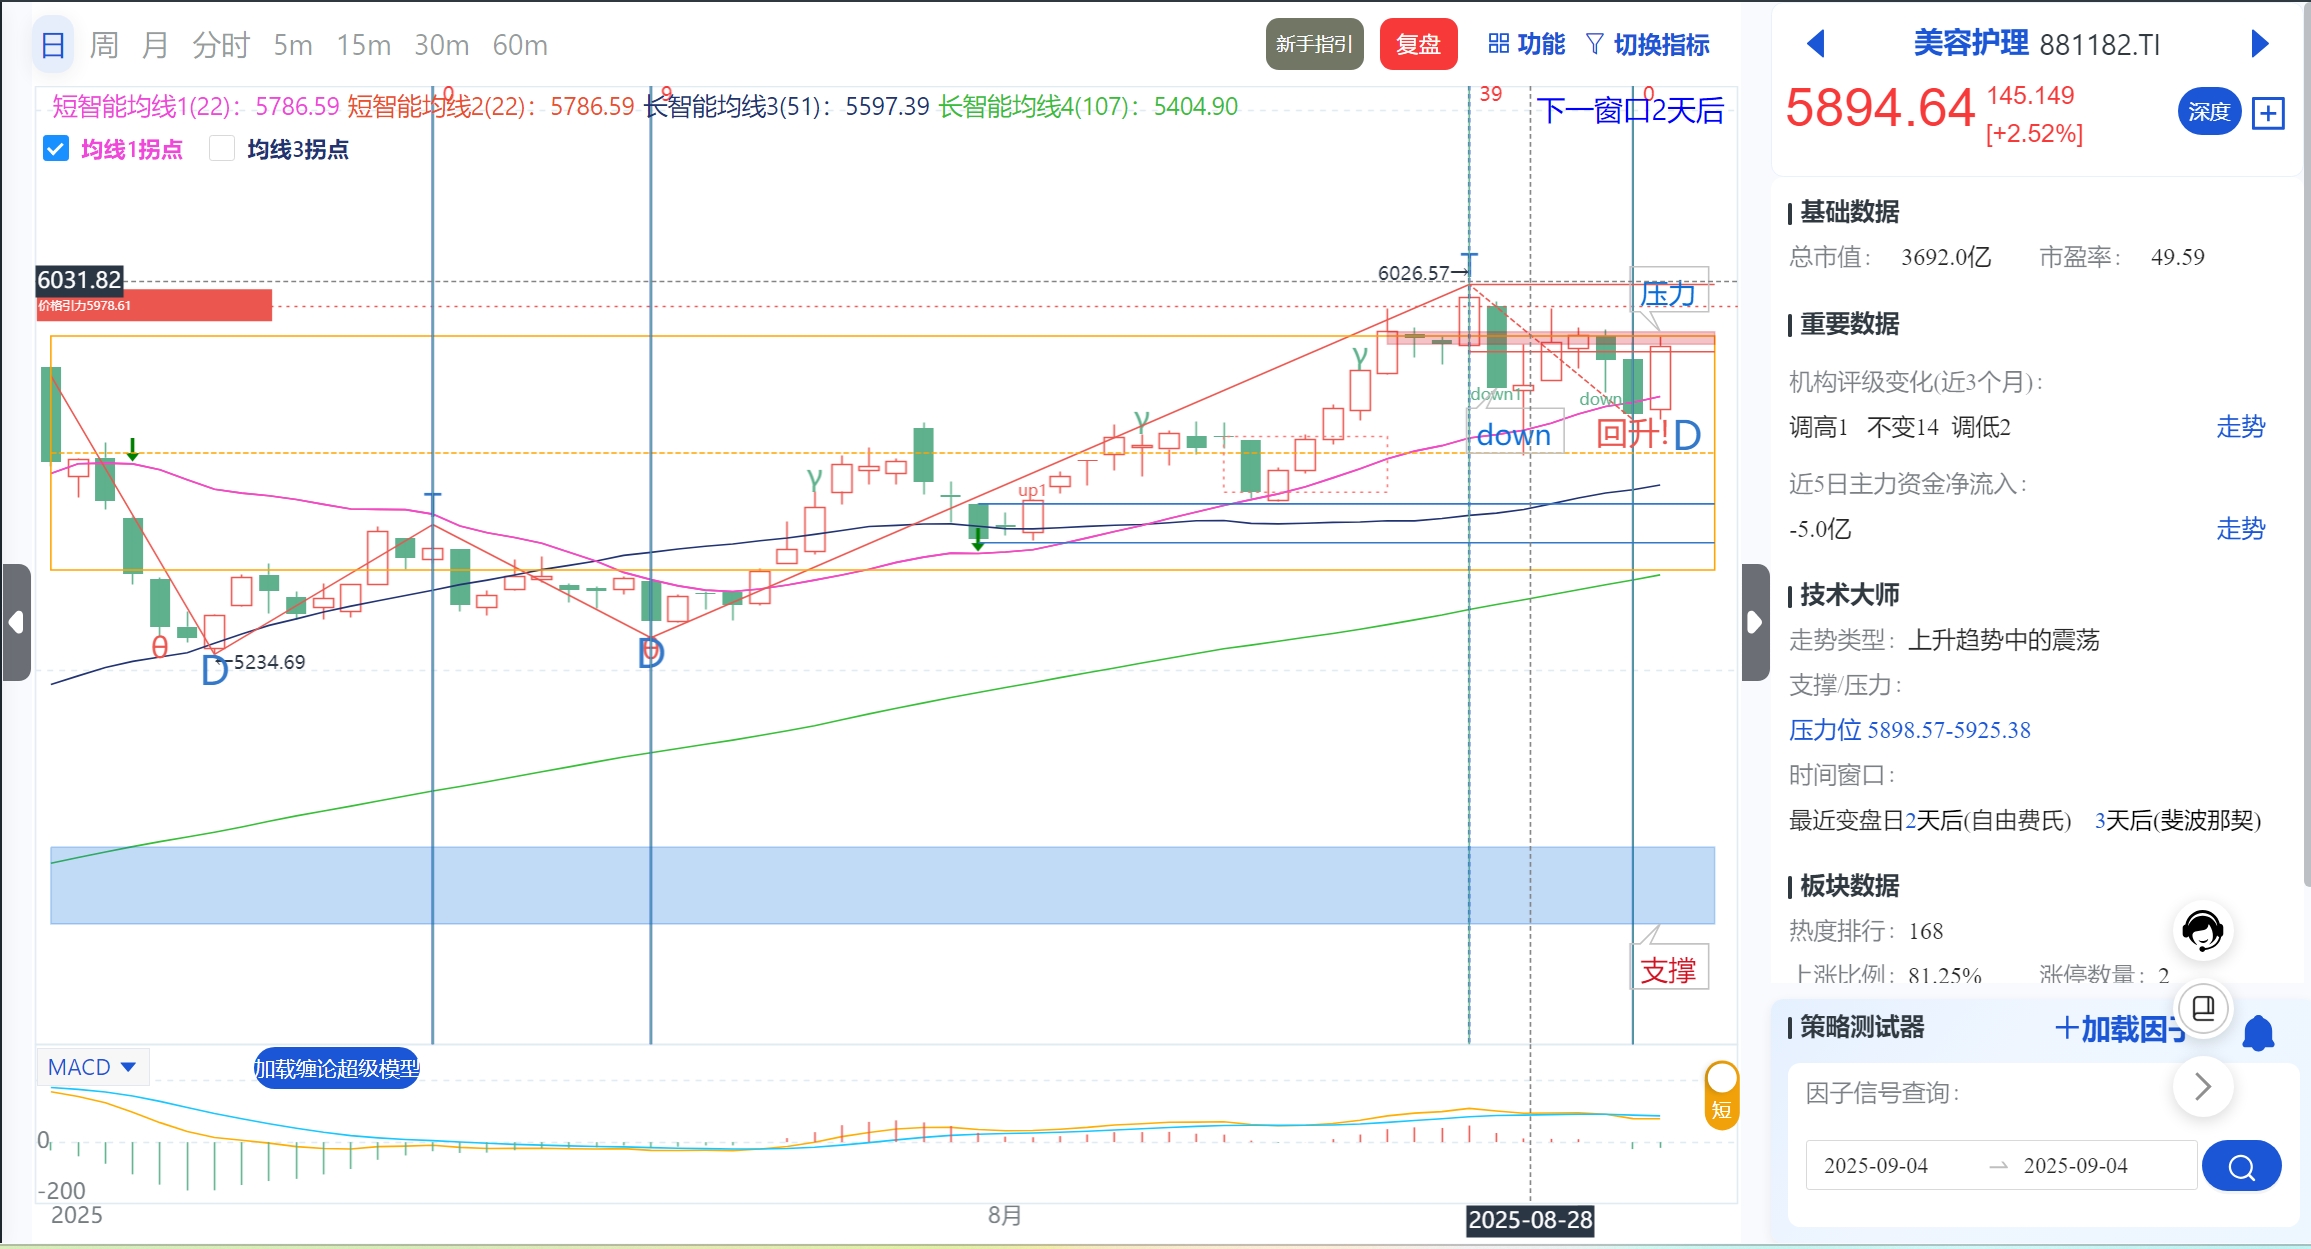The width and height of the screenshot is (2311, 1249).
Task: Click the magnifier search button
Action: tap(2241, 1166)
